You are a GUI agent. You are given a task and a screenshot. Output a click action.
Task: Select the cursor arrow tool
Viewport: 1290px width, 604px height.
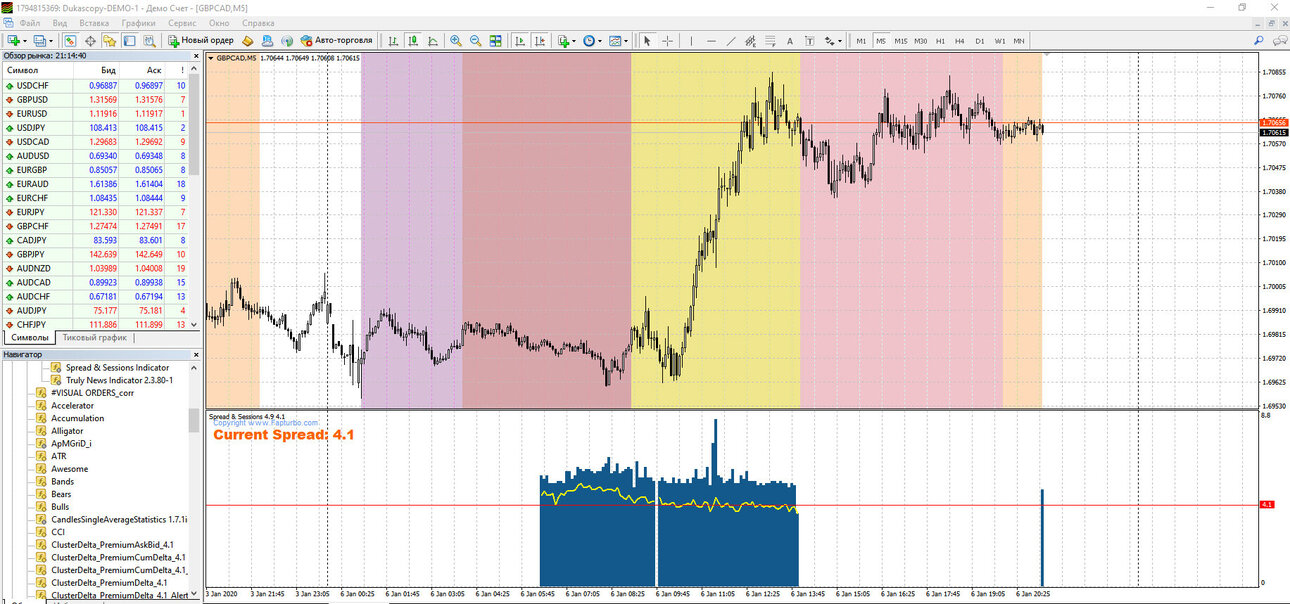647,40
